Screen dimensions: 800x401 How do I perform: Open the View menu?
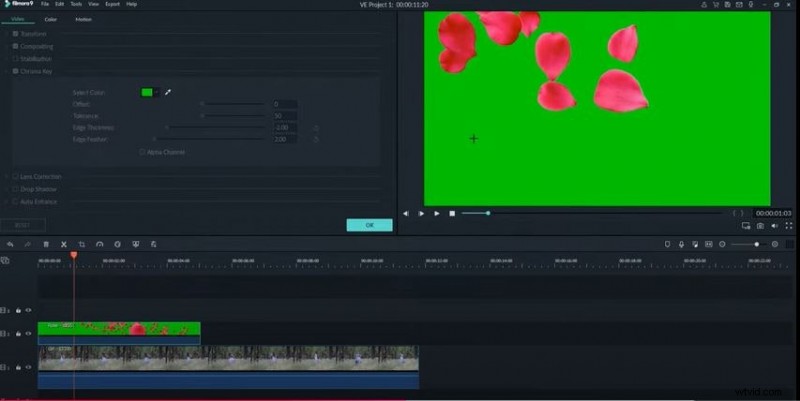[x=93, y=4]
